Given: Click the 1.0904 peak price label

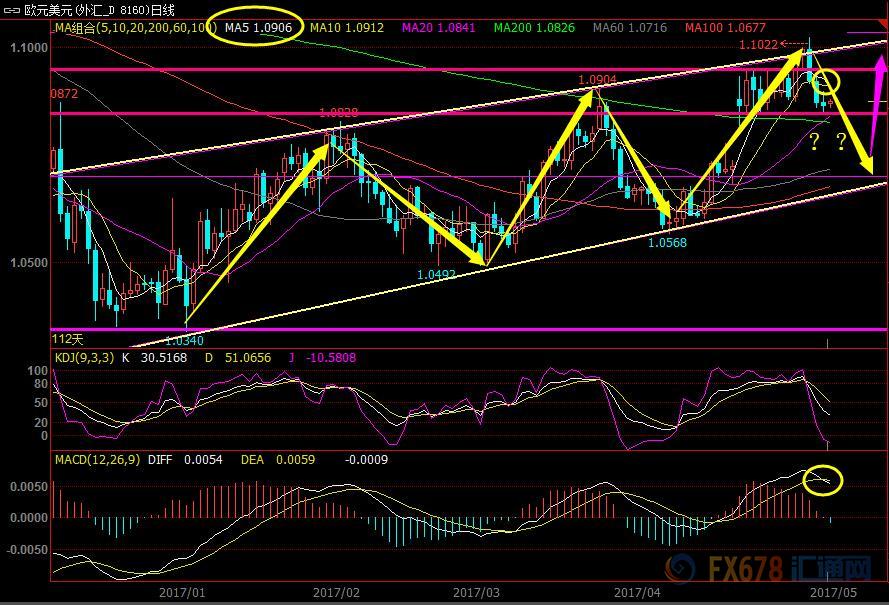Looking at the screenshot, I should (597, 79).
